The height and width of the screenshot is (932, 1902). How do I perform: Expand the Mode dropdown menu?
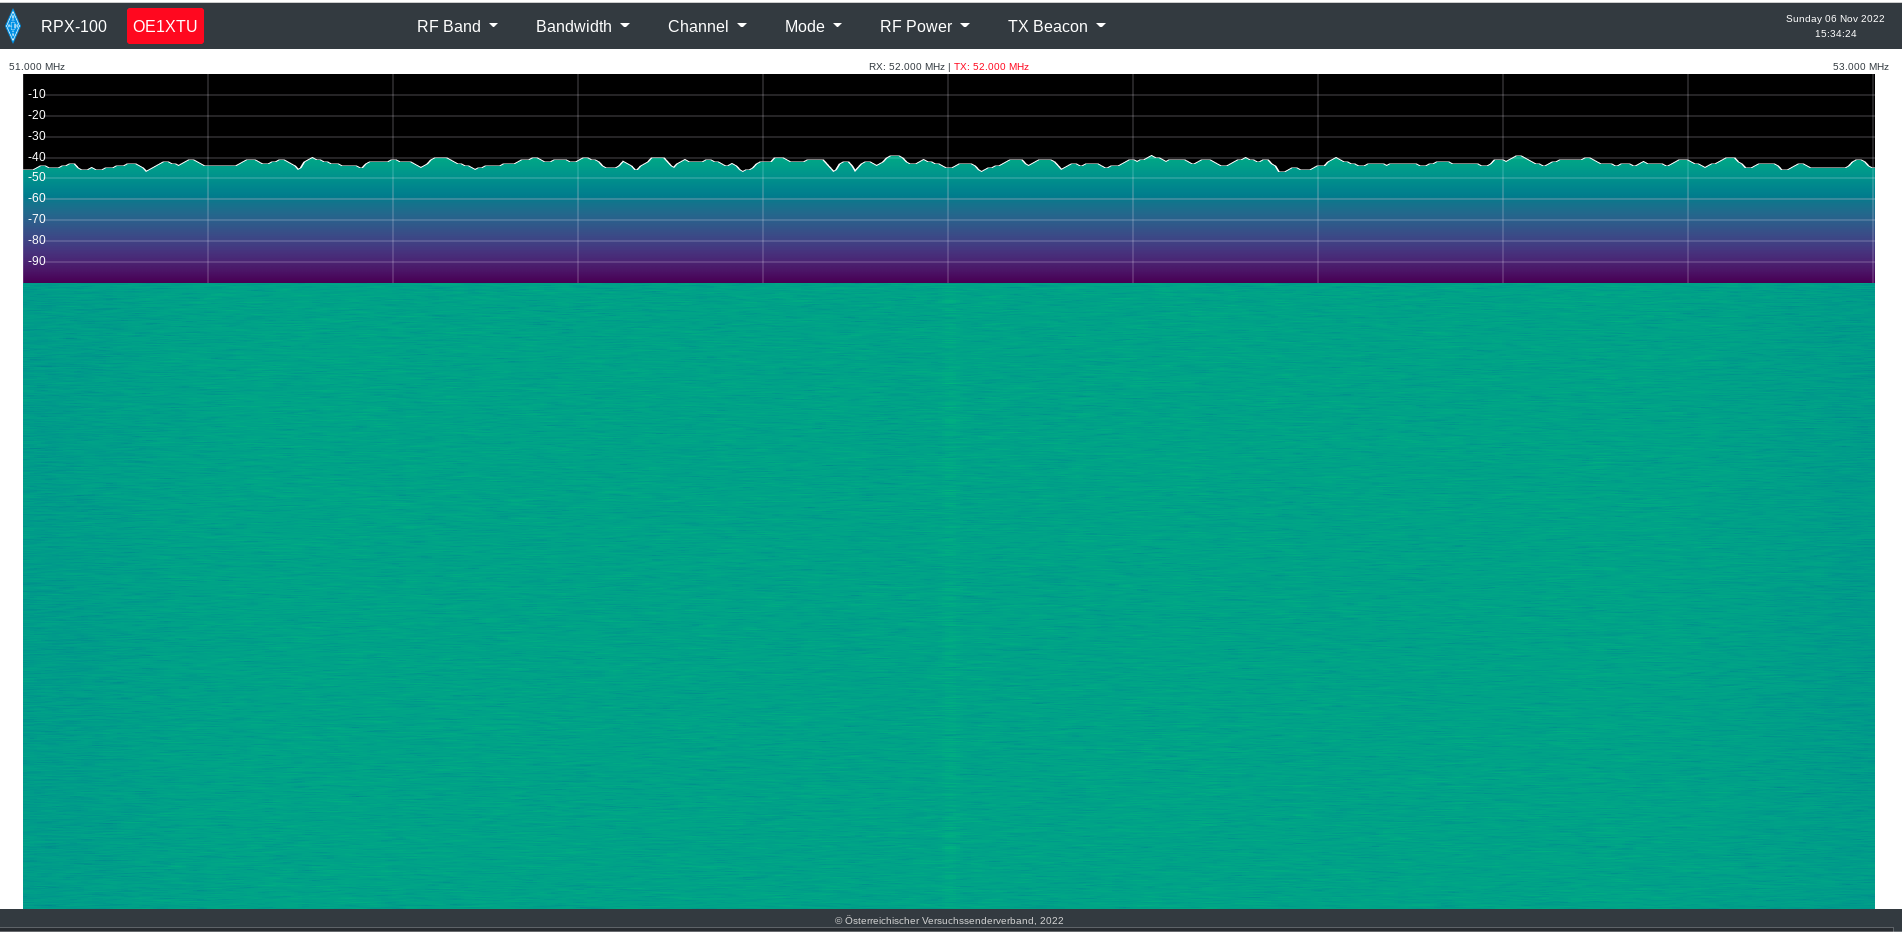813,26
